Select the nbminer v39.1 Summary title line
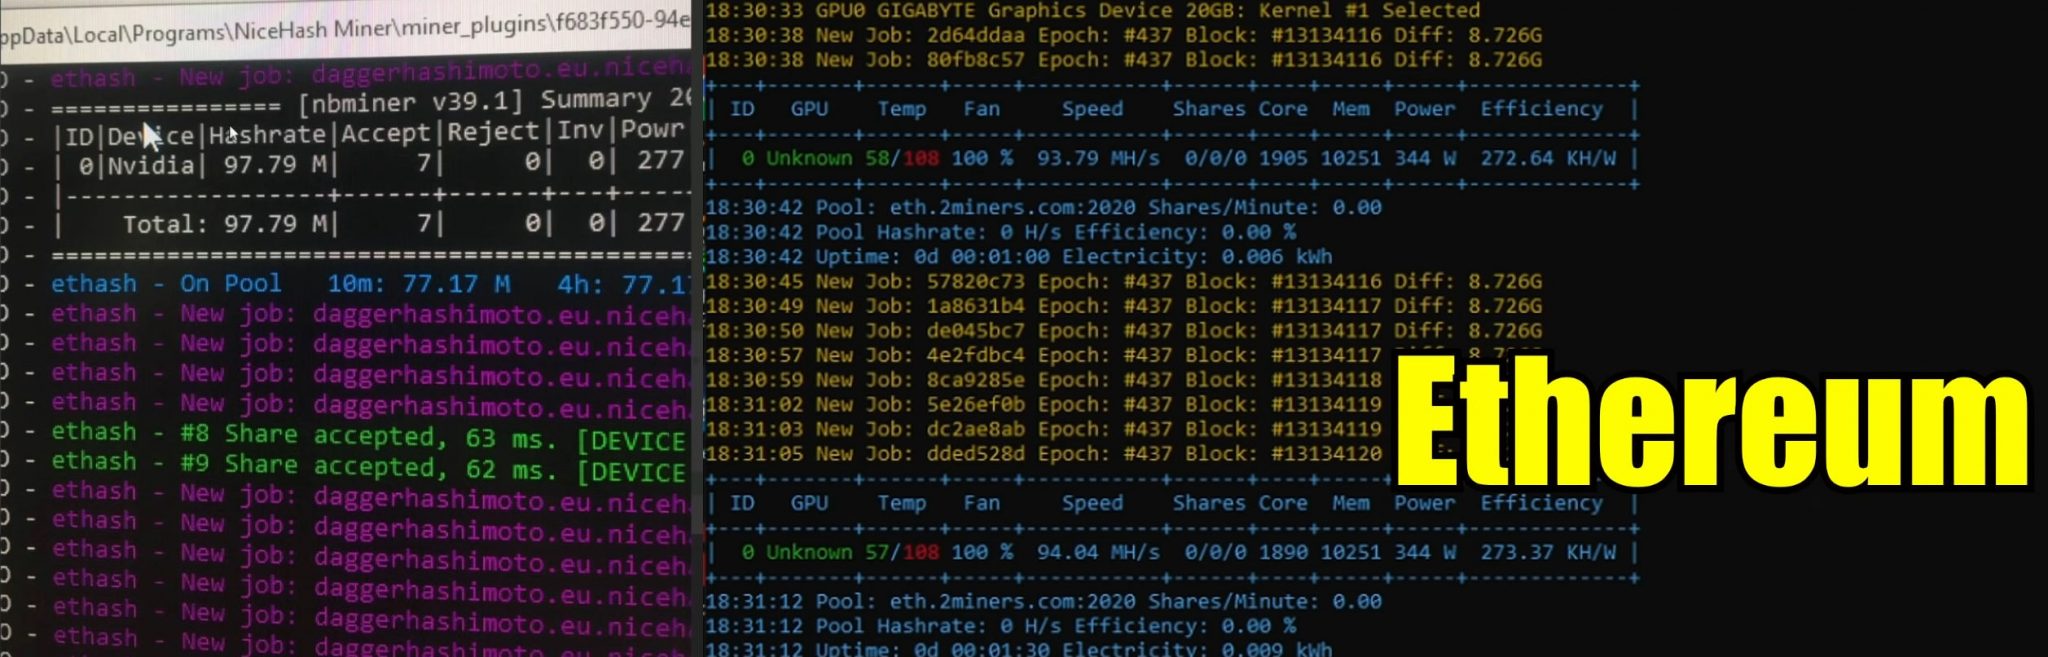Image resolution: width=2048 pixels, height=657 pixels. click(370, 101)
